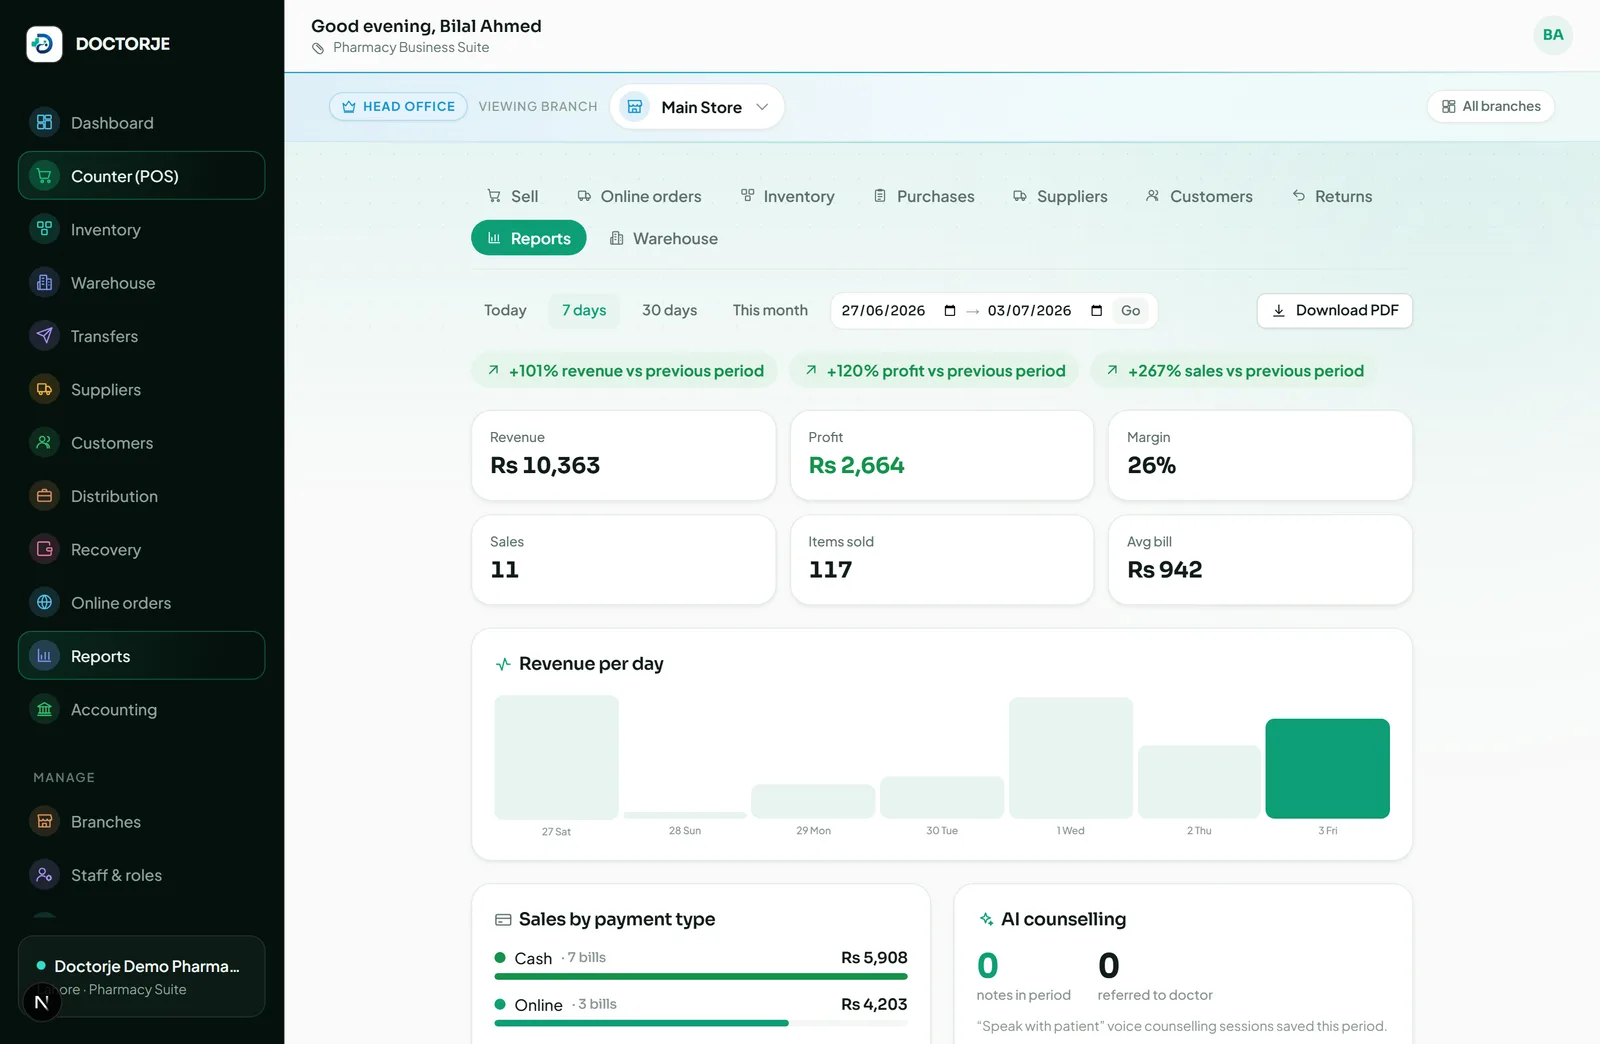Select the 3 Fri revenue bar
The width and height of the screenshot is (1600, 1044).
coord(1327,768)
